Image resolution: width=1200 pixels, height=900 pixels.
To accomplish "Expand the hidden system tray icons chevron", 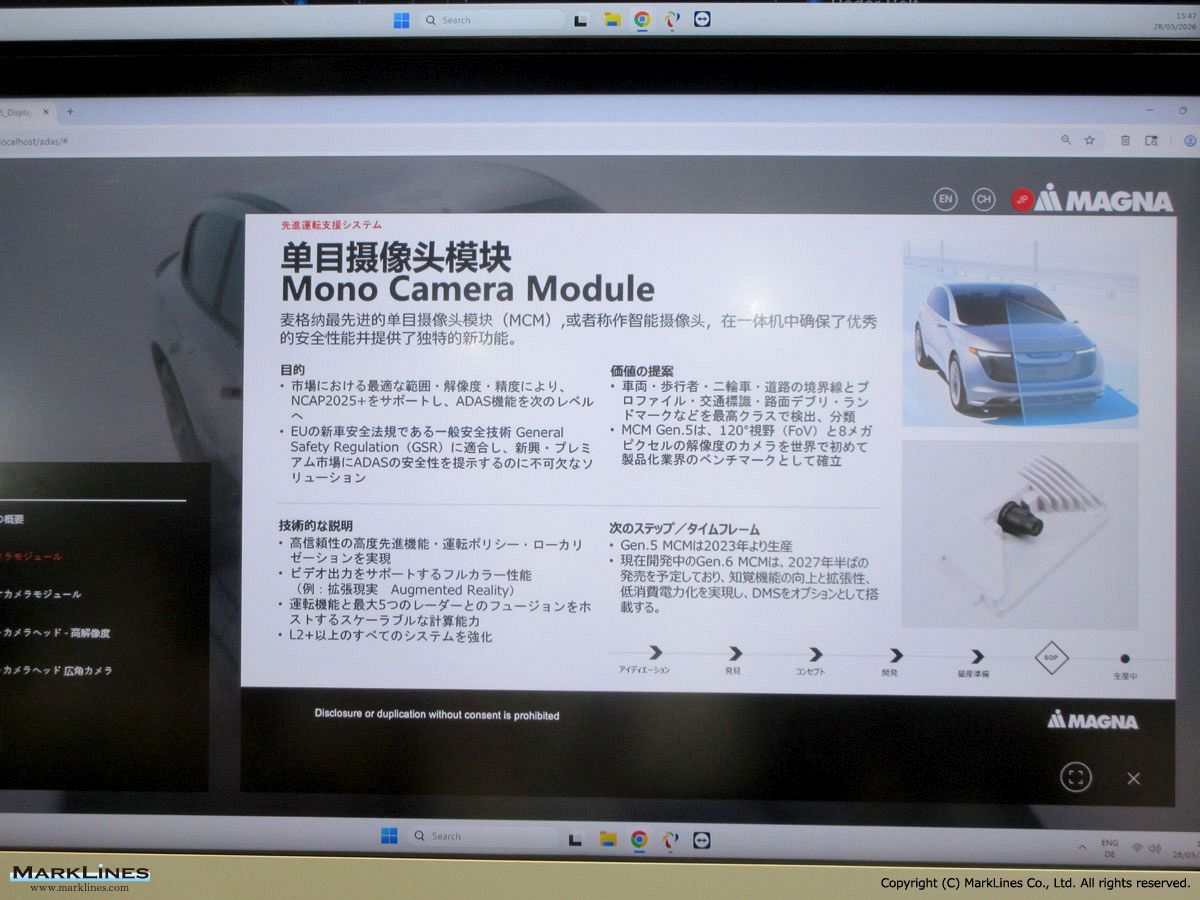I will coord(1081,847).
